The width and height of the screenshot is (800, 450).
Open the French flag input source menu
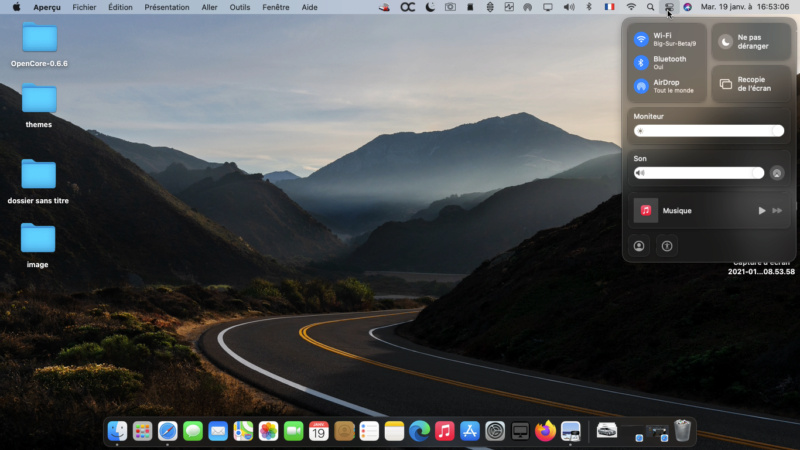[609, 7]
